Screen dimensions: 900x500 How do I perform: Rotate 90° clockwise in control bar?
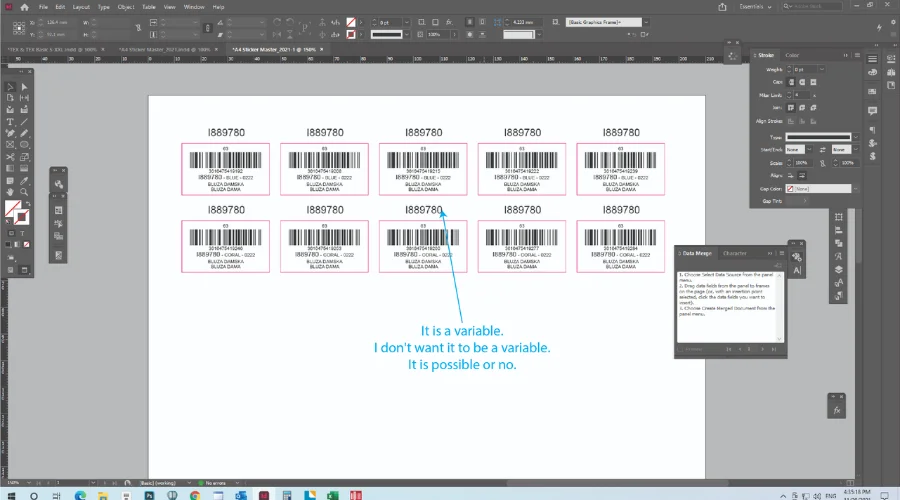(277, 22)
